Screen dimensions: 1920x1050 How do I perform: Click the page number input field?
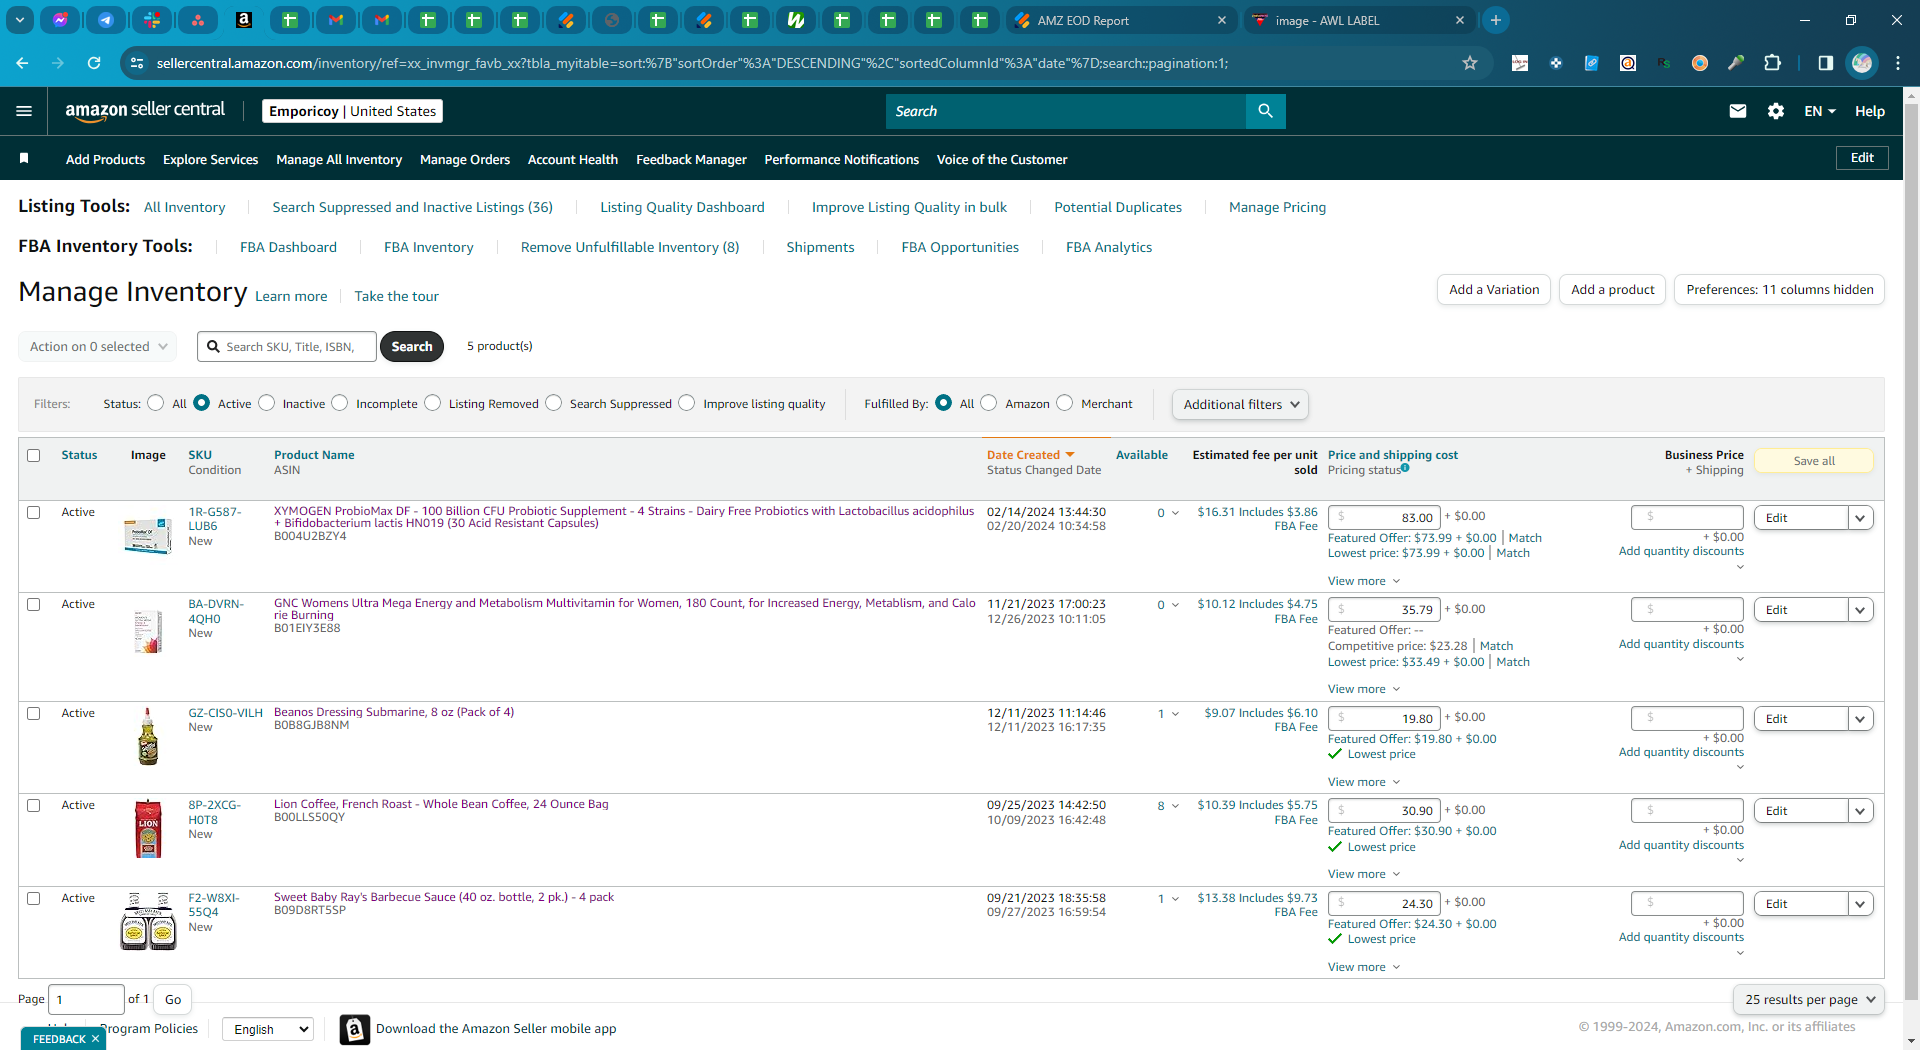click(86, 999)
